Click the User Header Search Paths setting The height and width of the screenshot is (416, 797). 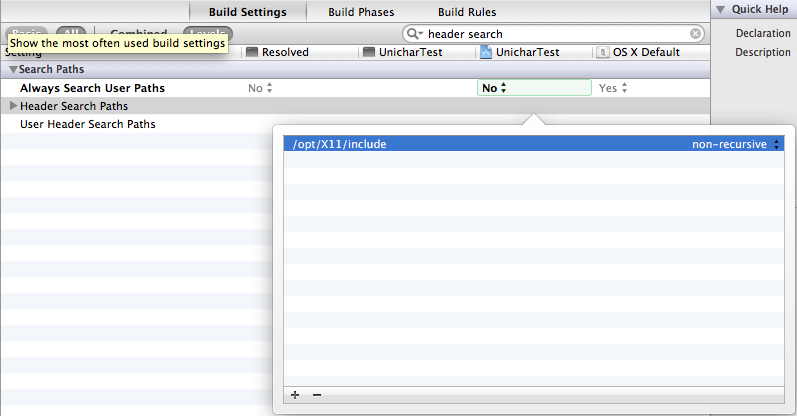[x=88, y=124]
